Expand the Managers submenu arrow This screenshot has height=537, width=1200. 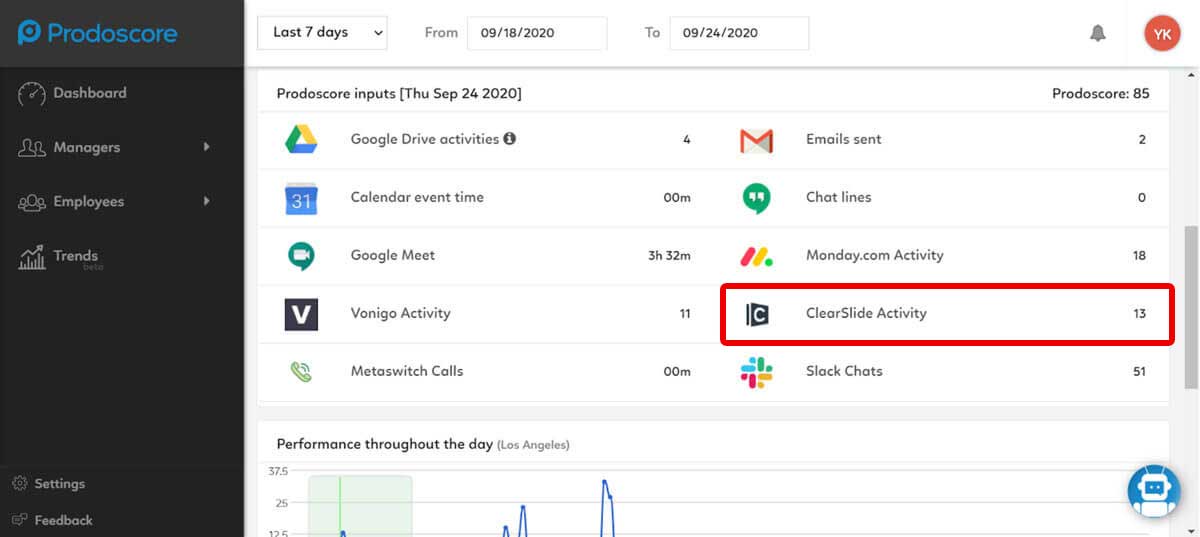(x=207, y=147)
